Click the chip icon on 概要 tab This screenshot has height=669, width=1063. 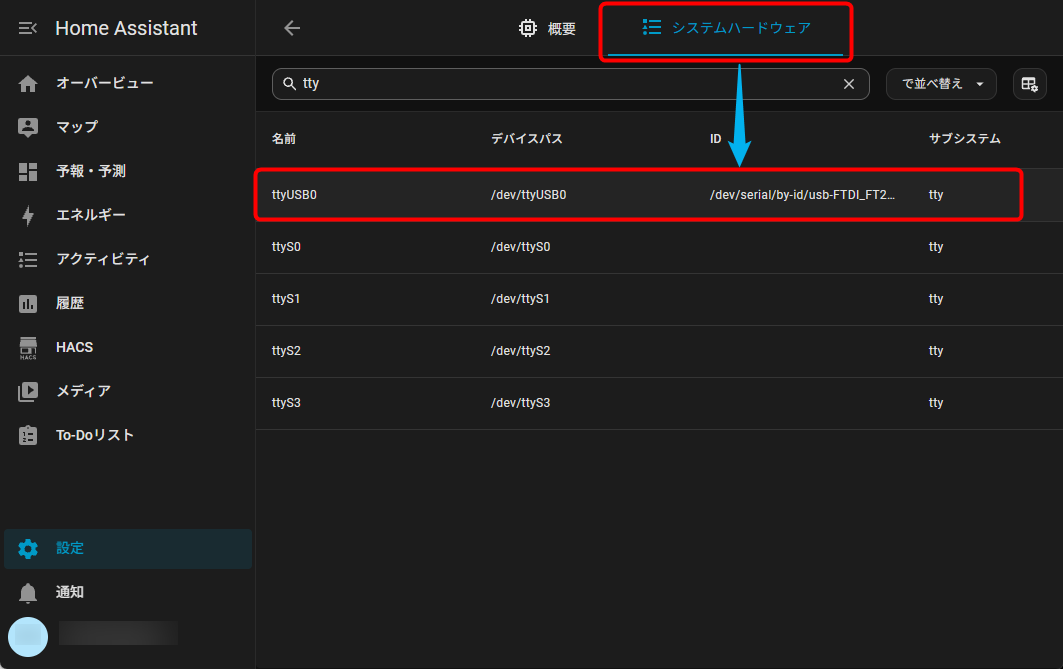coord(527,28)
